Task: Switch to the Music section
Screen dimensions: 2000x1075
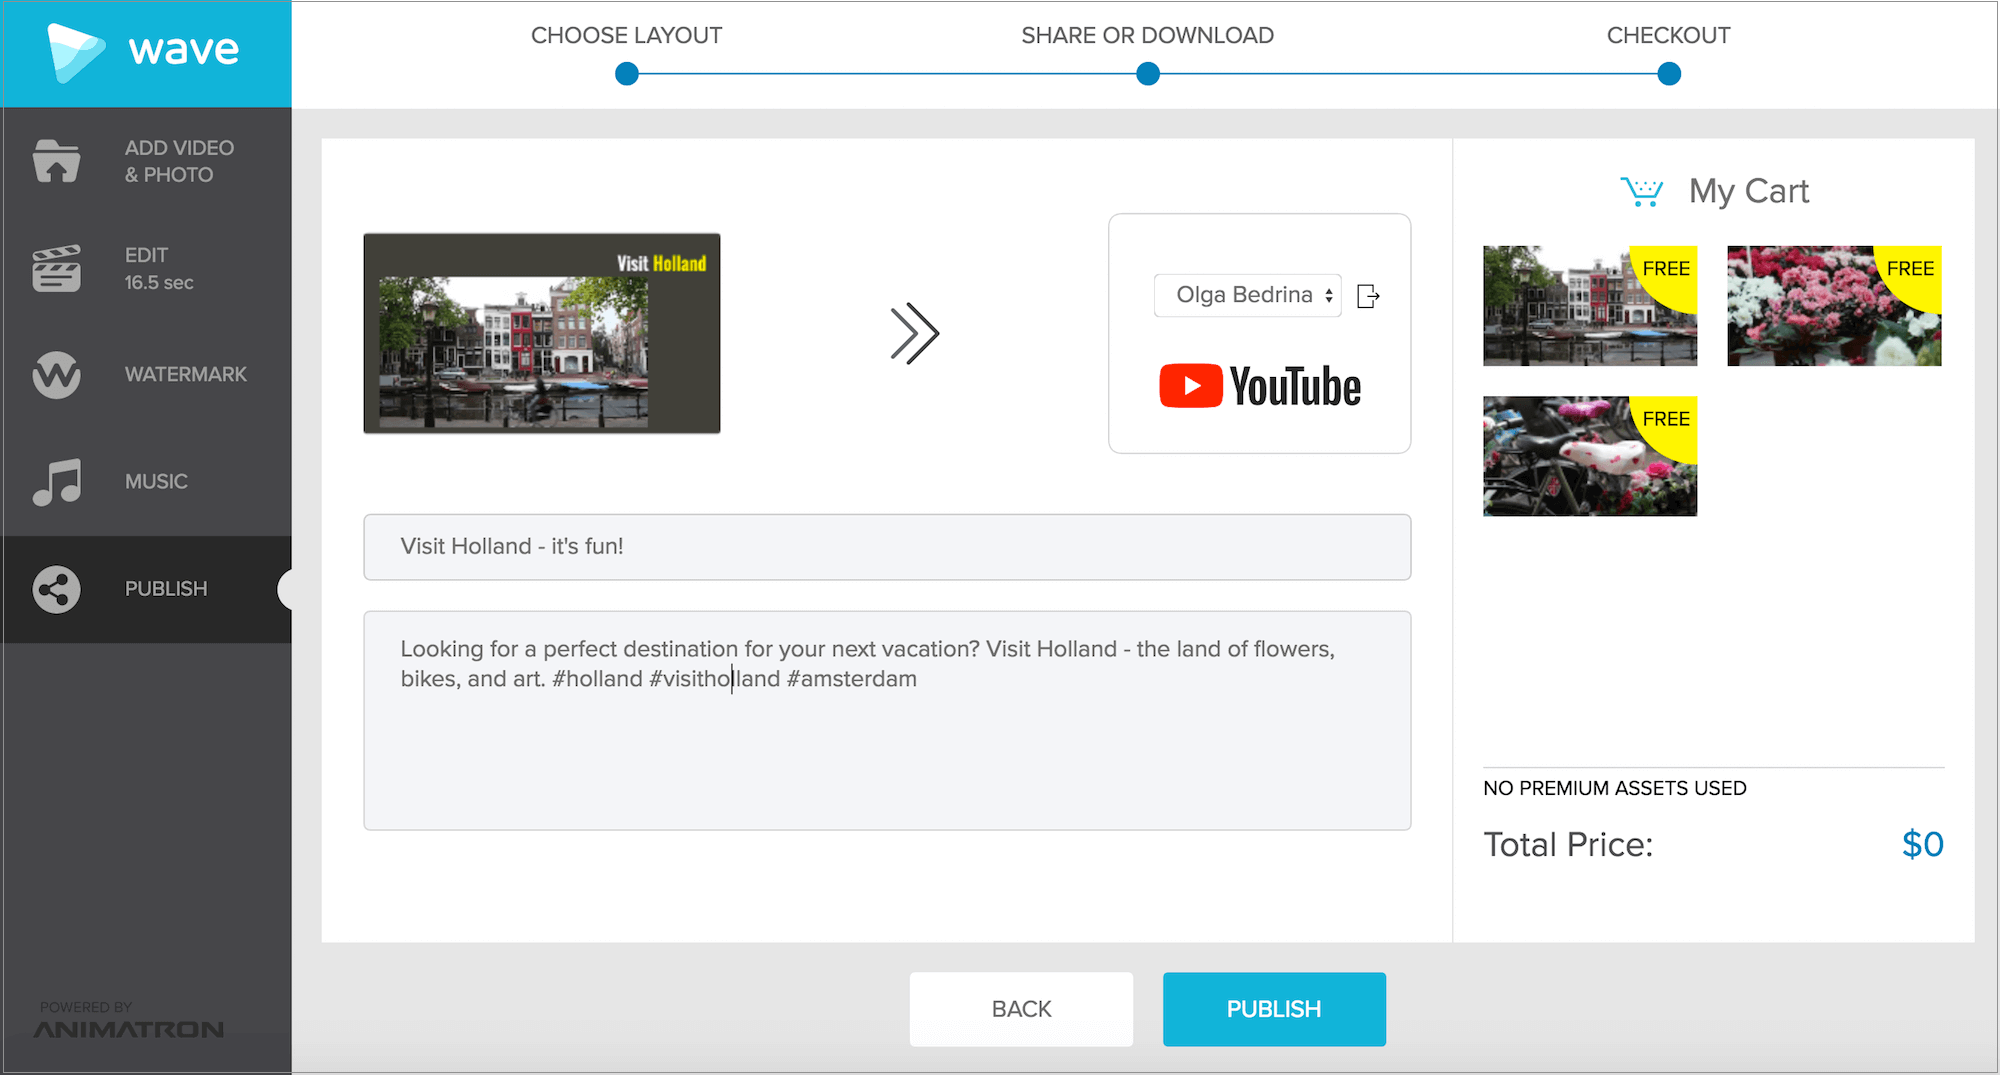Action: (x=146, y=482)
